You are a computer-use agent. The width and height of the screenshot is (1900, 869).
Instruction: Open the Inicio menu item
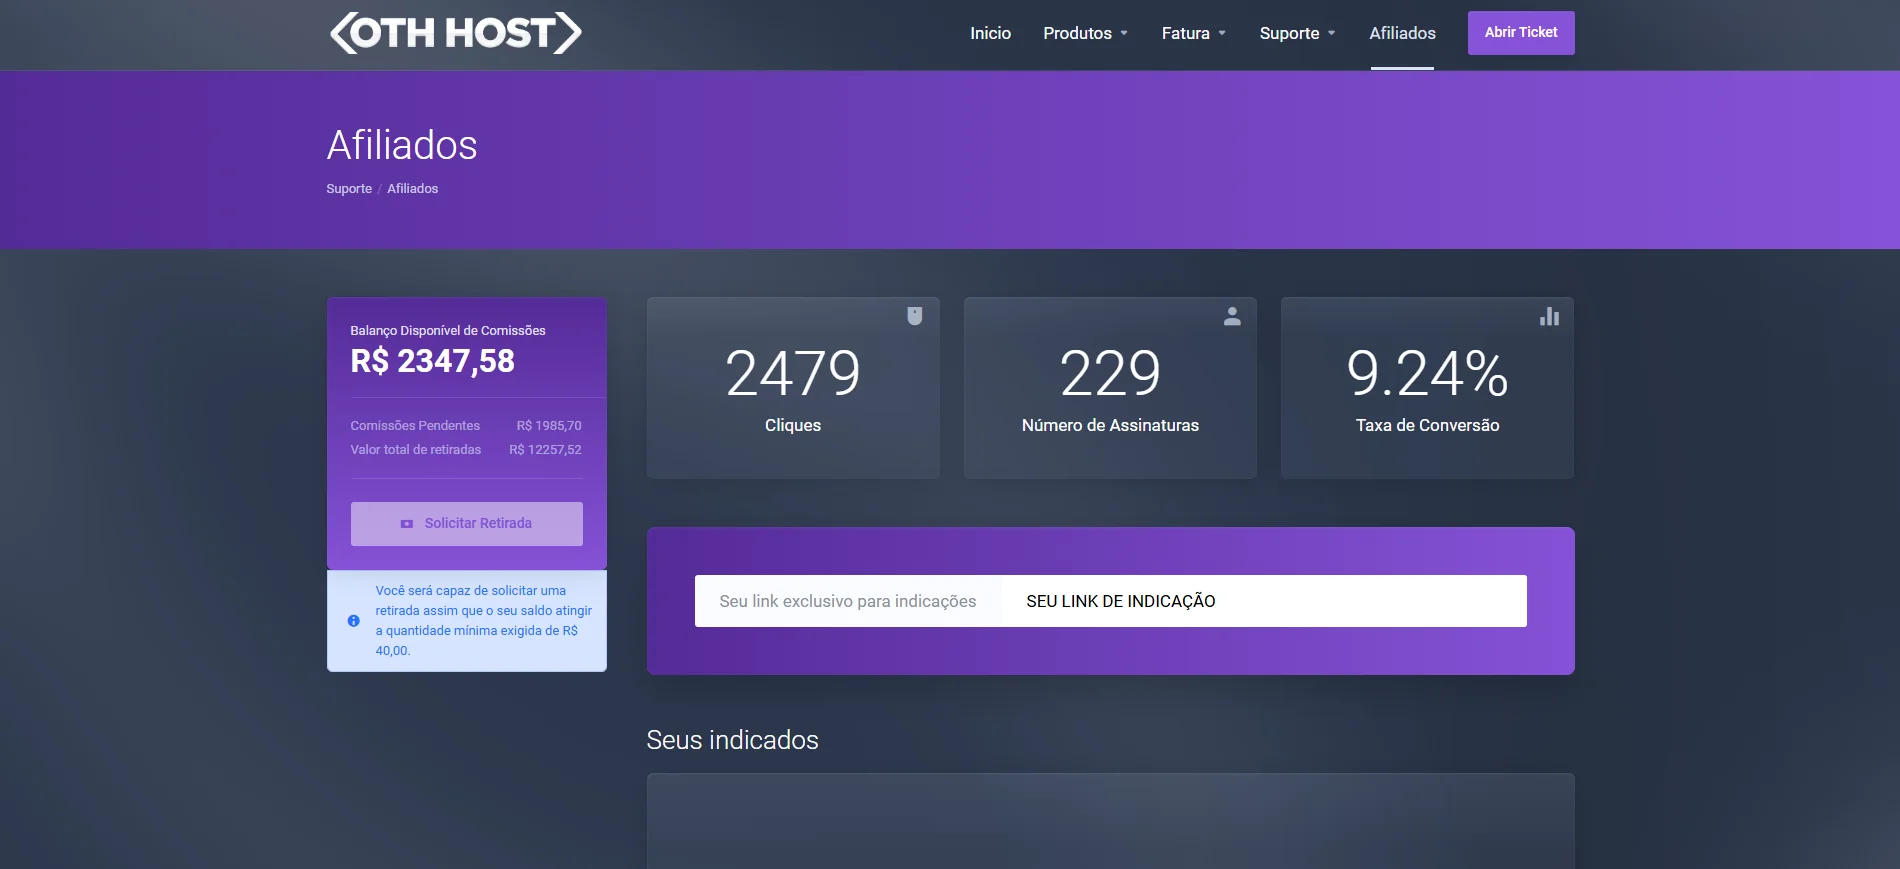click(x=990, y=33)
